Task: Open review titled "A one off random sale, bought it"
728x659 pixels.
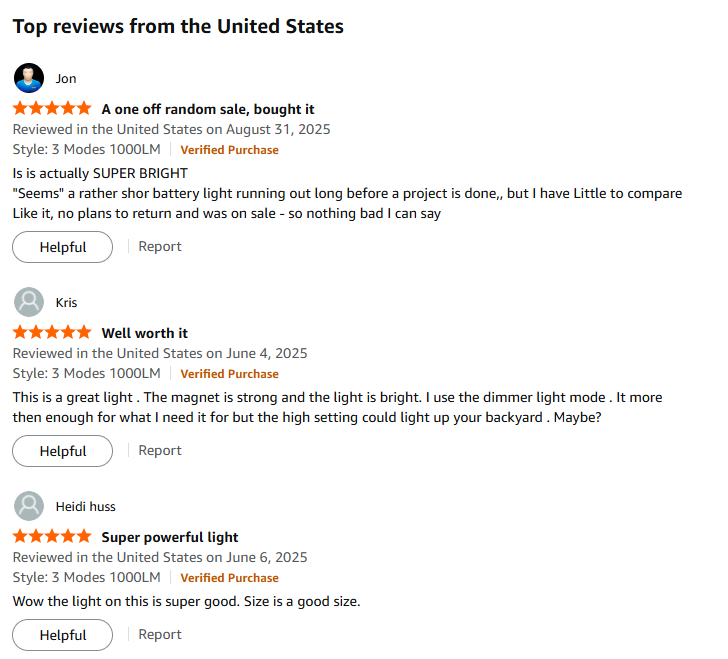Action: [208, 109]
